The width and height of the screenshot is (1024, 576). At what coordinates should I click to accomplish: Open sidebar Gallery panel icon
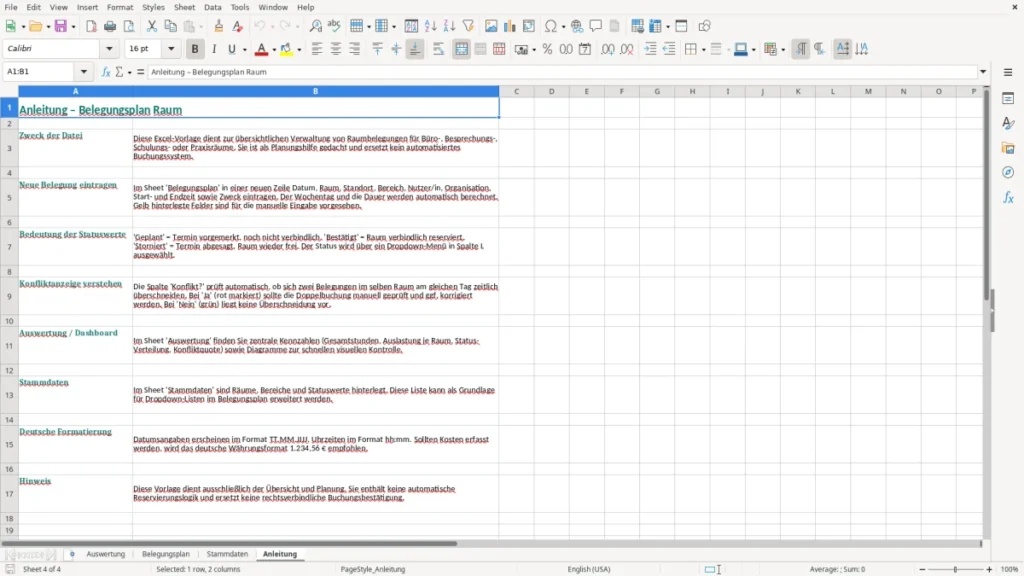coord(1008,148)
